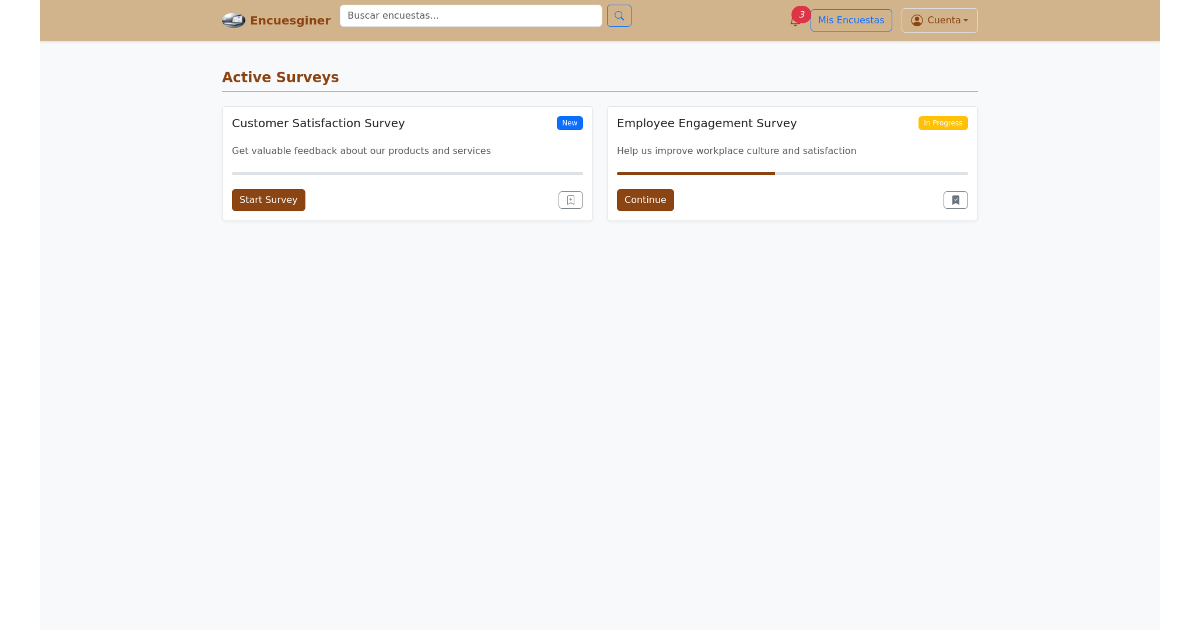Select the Employee Engagement Survey title

(707, 123)
